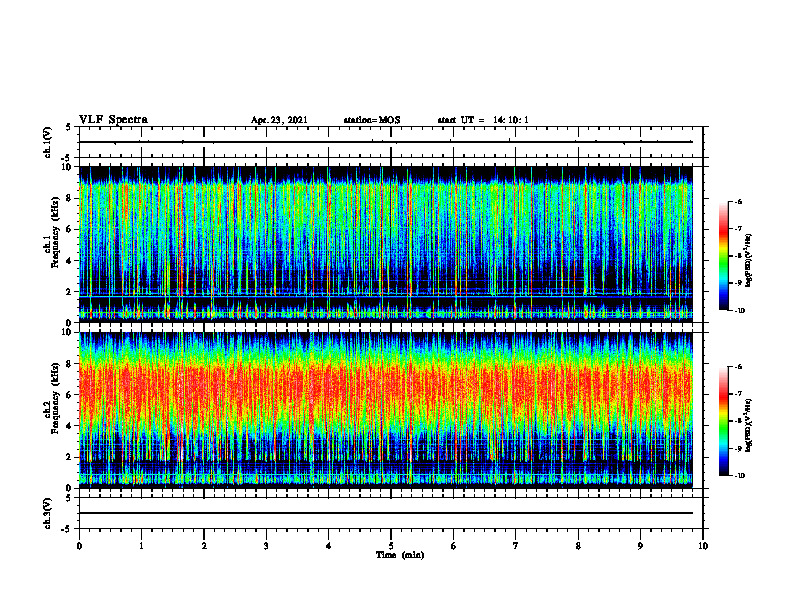Click time axis tick label 1
792x612 pixels.
click(141, 546)
